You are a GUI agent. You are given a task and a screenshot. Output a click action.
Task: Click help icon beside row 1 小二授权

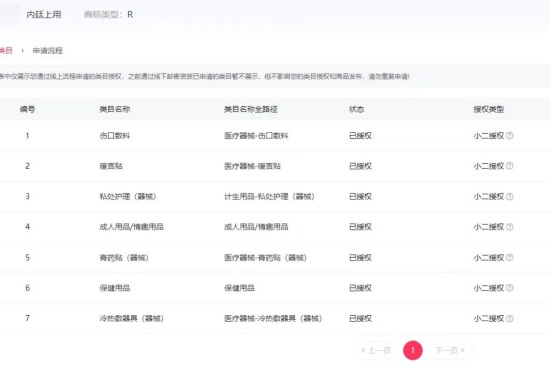[x=510, y=135]
